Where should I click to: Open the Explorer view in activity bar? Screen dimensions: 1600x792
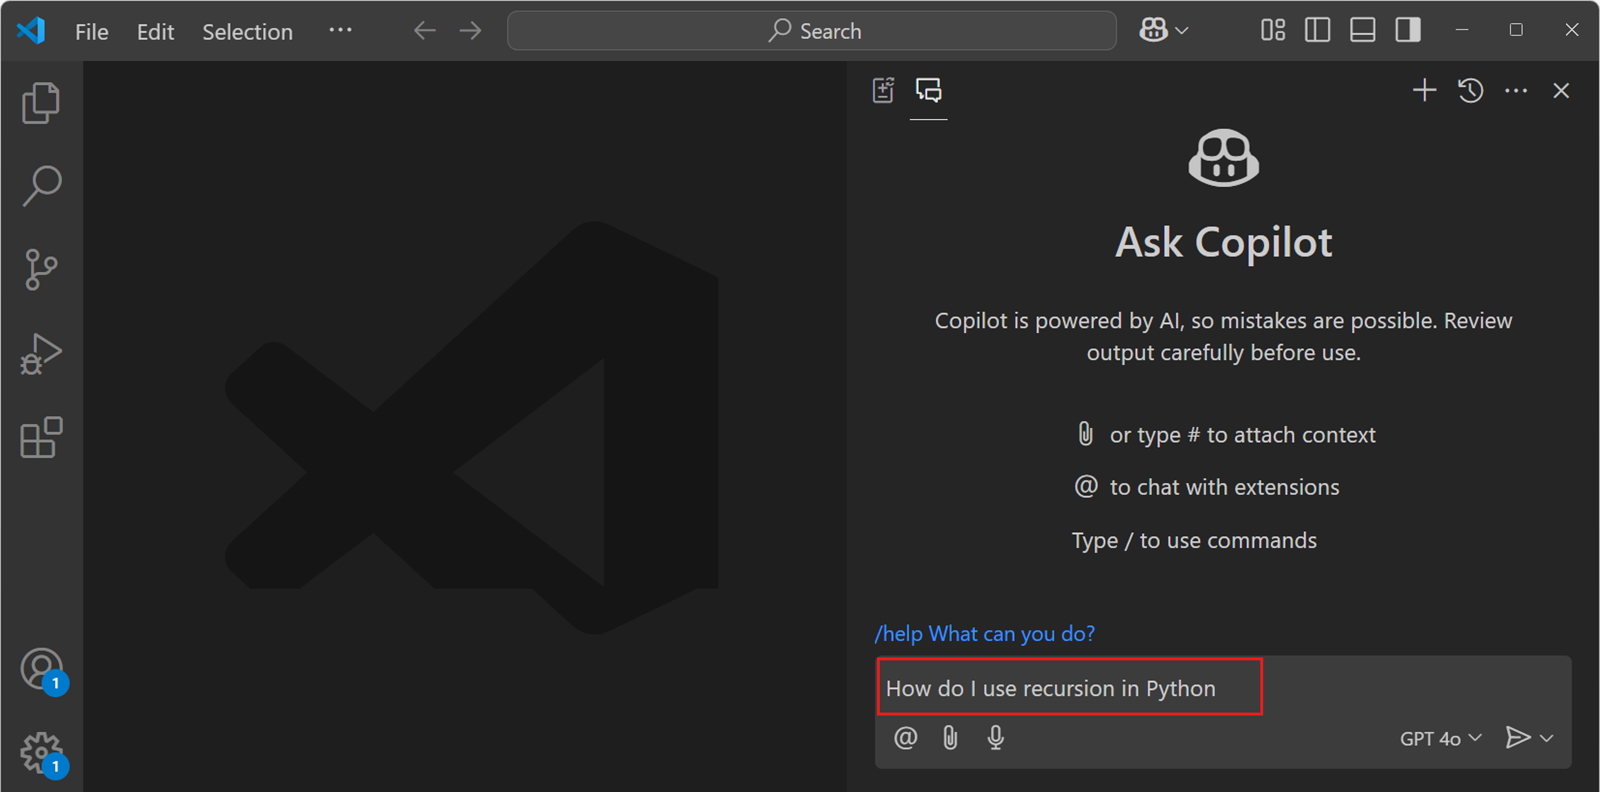(41, 103)
